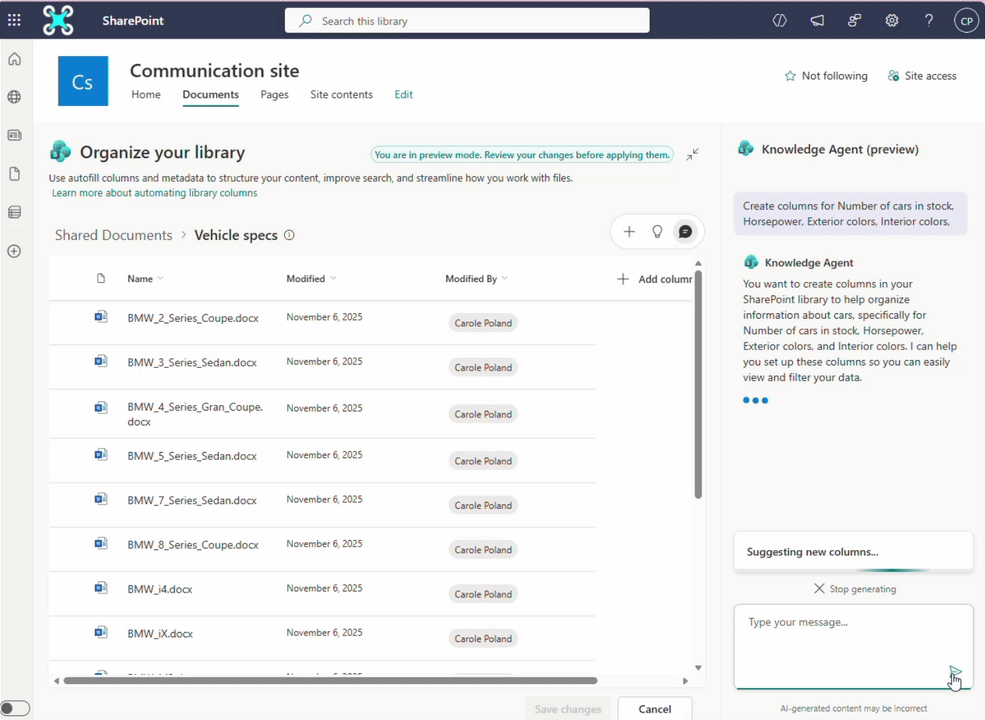Click the info icon next to Vehicle specs
This screenshot has height=720, width=985.
click(x=289, y=235)
